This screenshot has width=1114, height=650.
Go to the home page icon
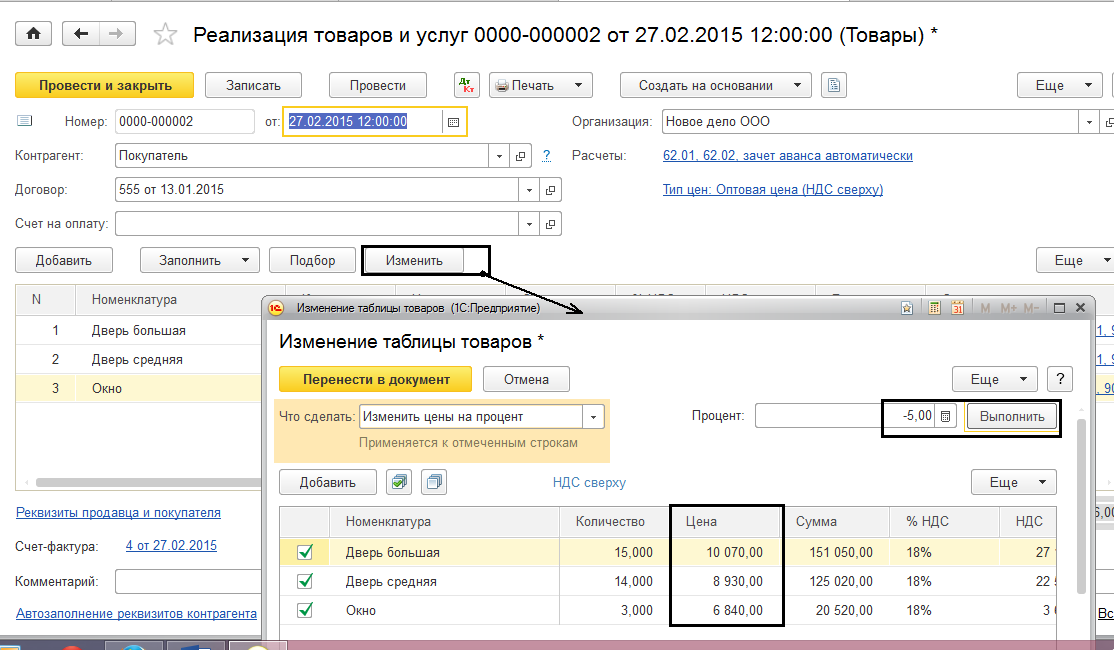point(33,33)
